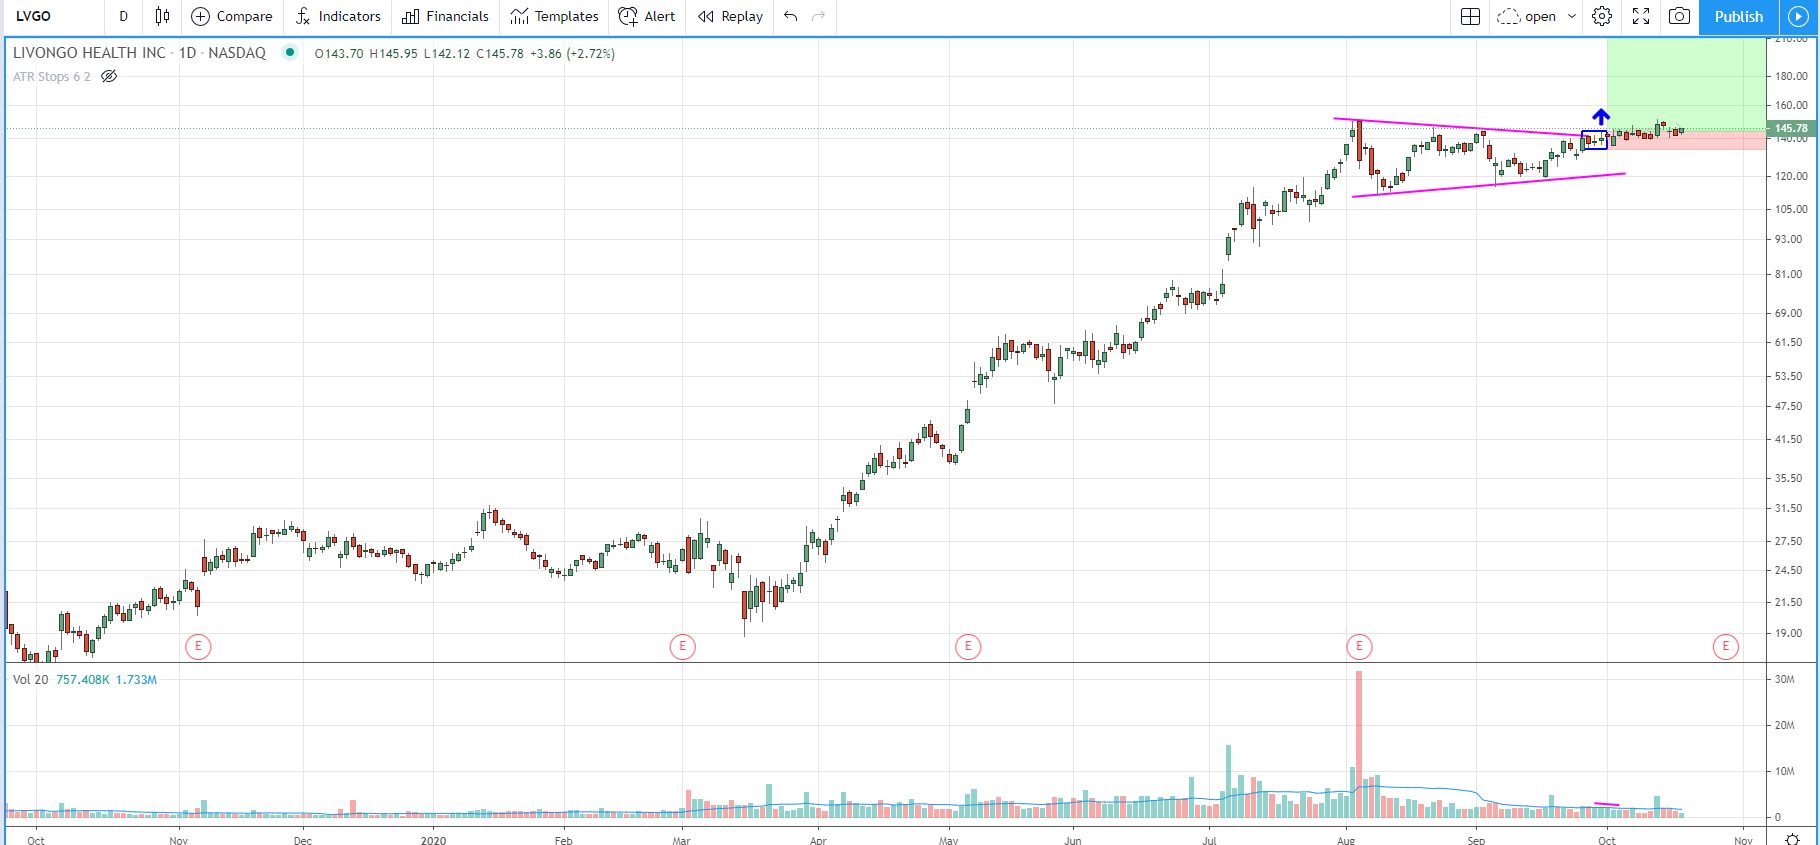Viewport: 1820px width, 845px height.
Task: Open the D interval selector
Action: coord(124,16)
